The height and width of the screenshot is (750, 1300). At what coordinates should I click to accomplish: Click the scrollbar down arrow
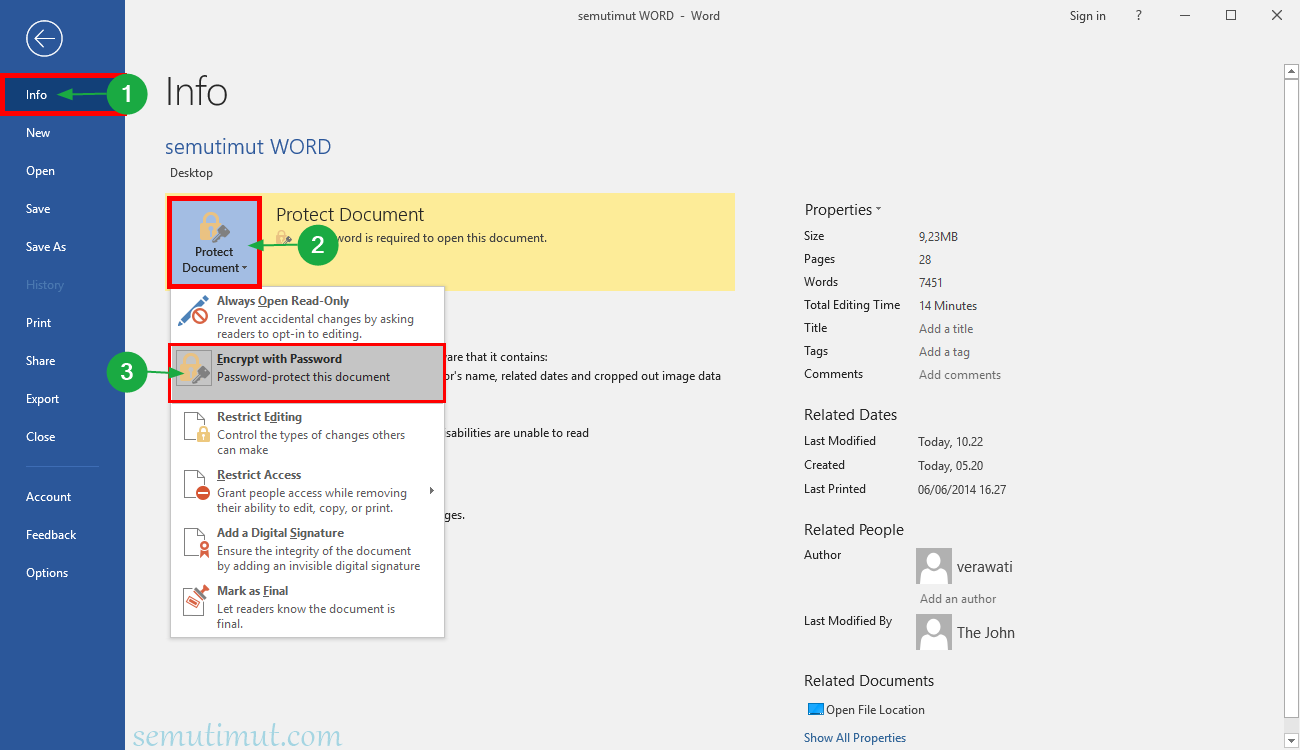pos(1291,741)
